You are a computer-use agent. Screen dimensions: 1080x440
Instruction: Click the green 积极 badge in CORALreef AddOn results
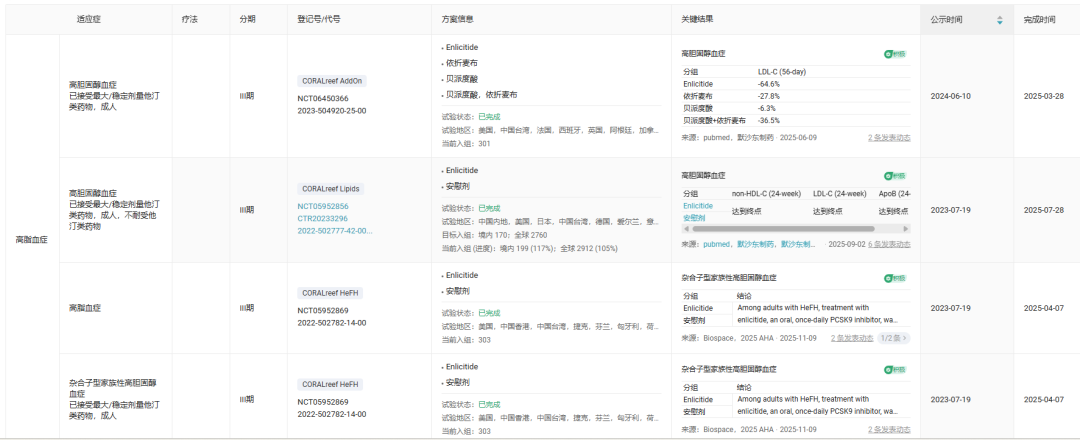(x=895, y=54)
